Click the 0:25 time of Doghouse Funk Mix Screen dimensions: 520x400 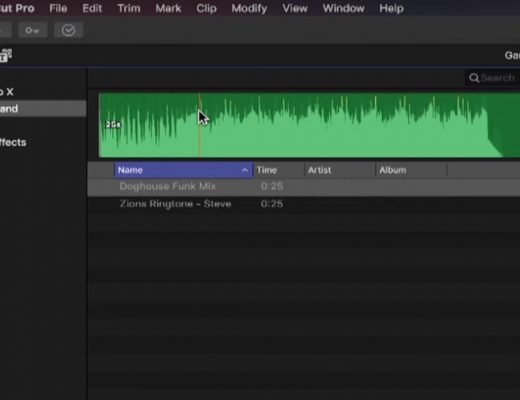pyautogui.click(x=272, y=186)
